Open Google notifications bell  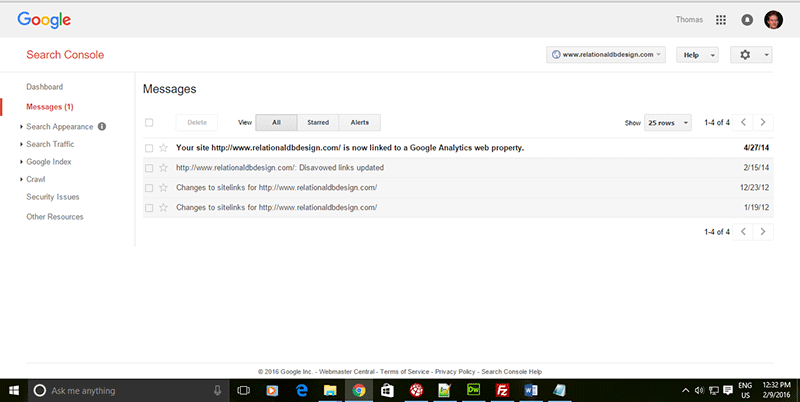point(747,20)
